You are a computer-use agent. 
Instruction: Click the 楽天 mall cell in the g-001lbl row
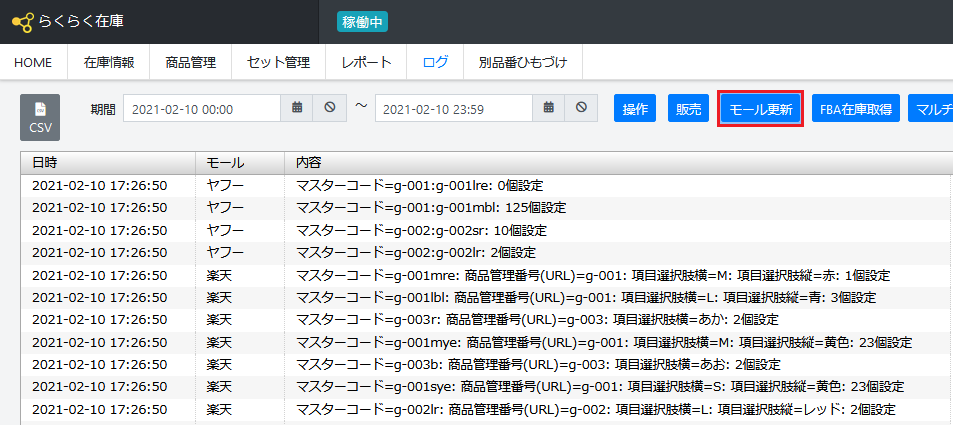[x=240, y=298]
